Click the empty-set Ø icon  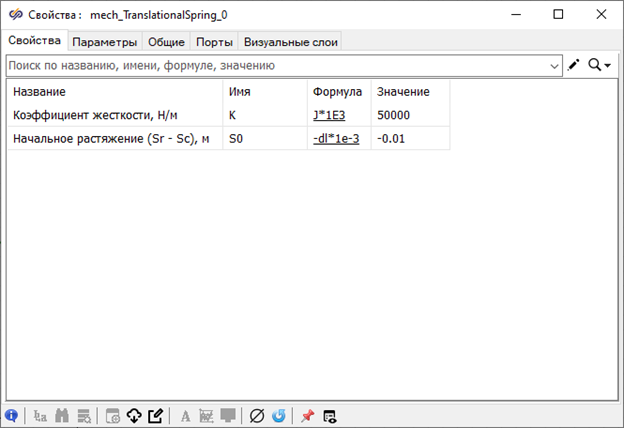[x=256, y=415]
